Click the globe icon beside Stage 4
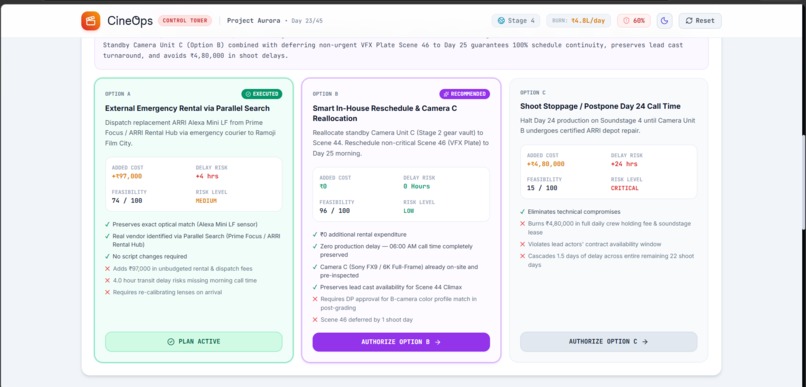 pyautogui.click(x=501, y=21)
